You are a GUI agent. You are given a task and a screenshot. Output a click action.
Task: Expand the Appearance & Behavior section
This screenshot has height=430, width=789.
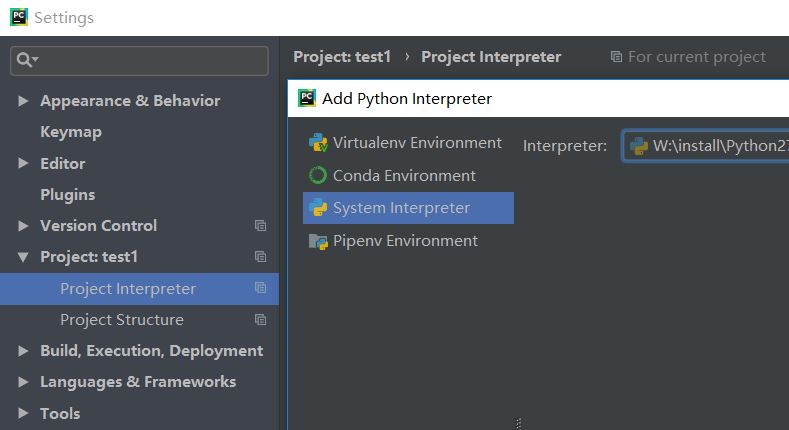click(23, 101)
